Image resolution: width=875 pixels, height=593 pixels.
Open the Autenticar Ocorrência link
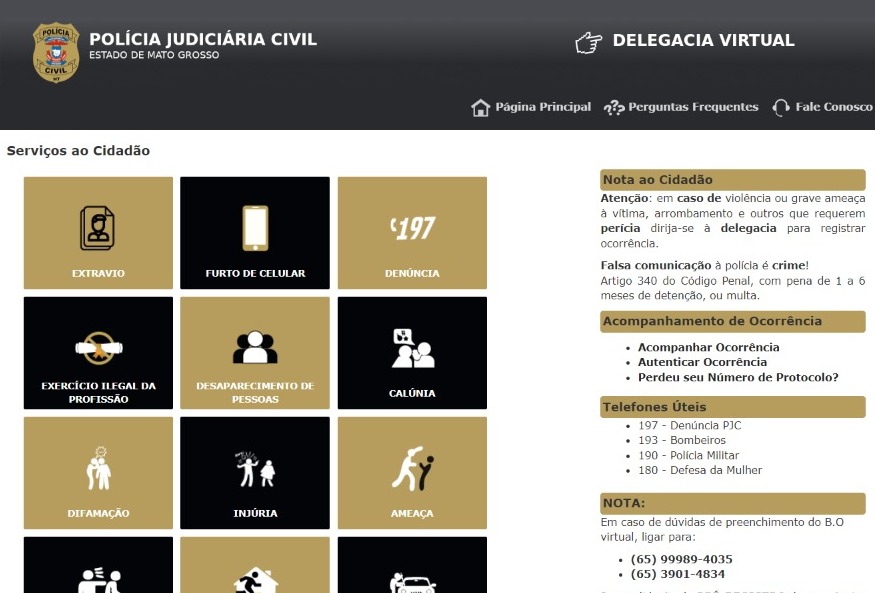point(702,362)
